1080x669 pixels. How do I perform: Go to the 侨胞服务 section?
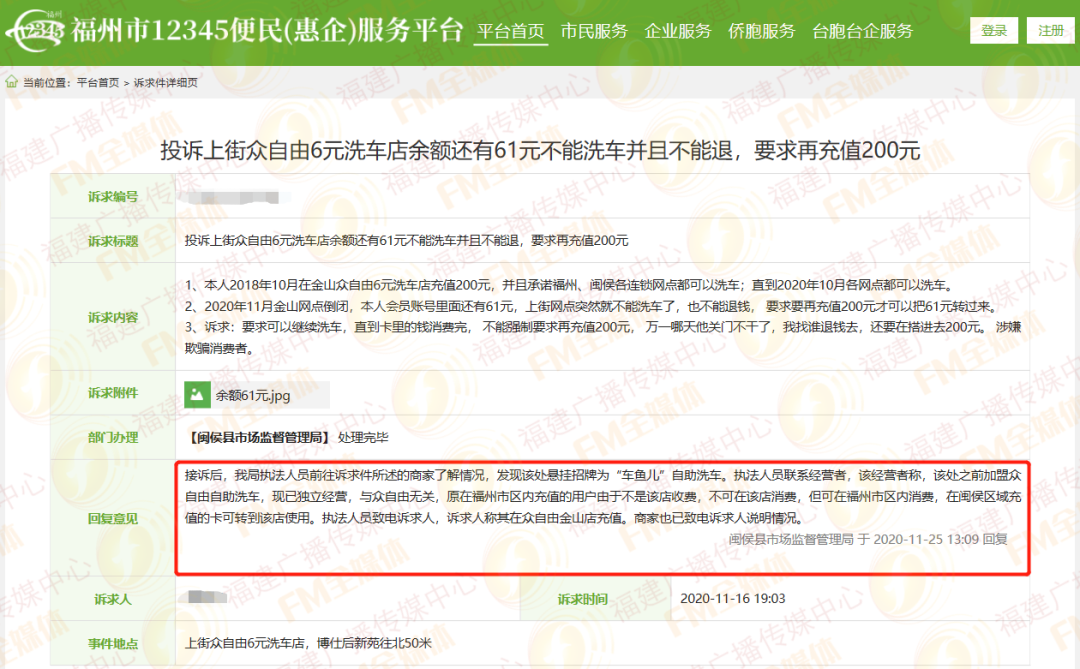click(762, 31)
